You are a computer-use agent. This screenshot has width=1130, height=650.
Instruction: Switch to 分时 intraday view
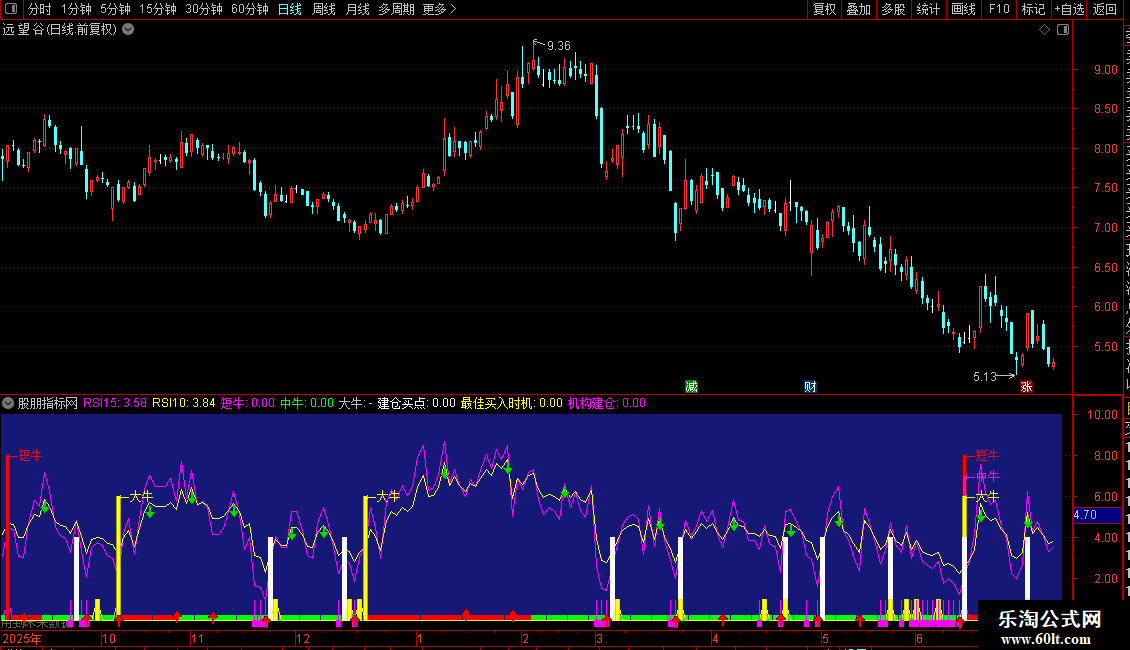tap(40, 9)
